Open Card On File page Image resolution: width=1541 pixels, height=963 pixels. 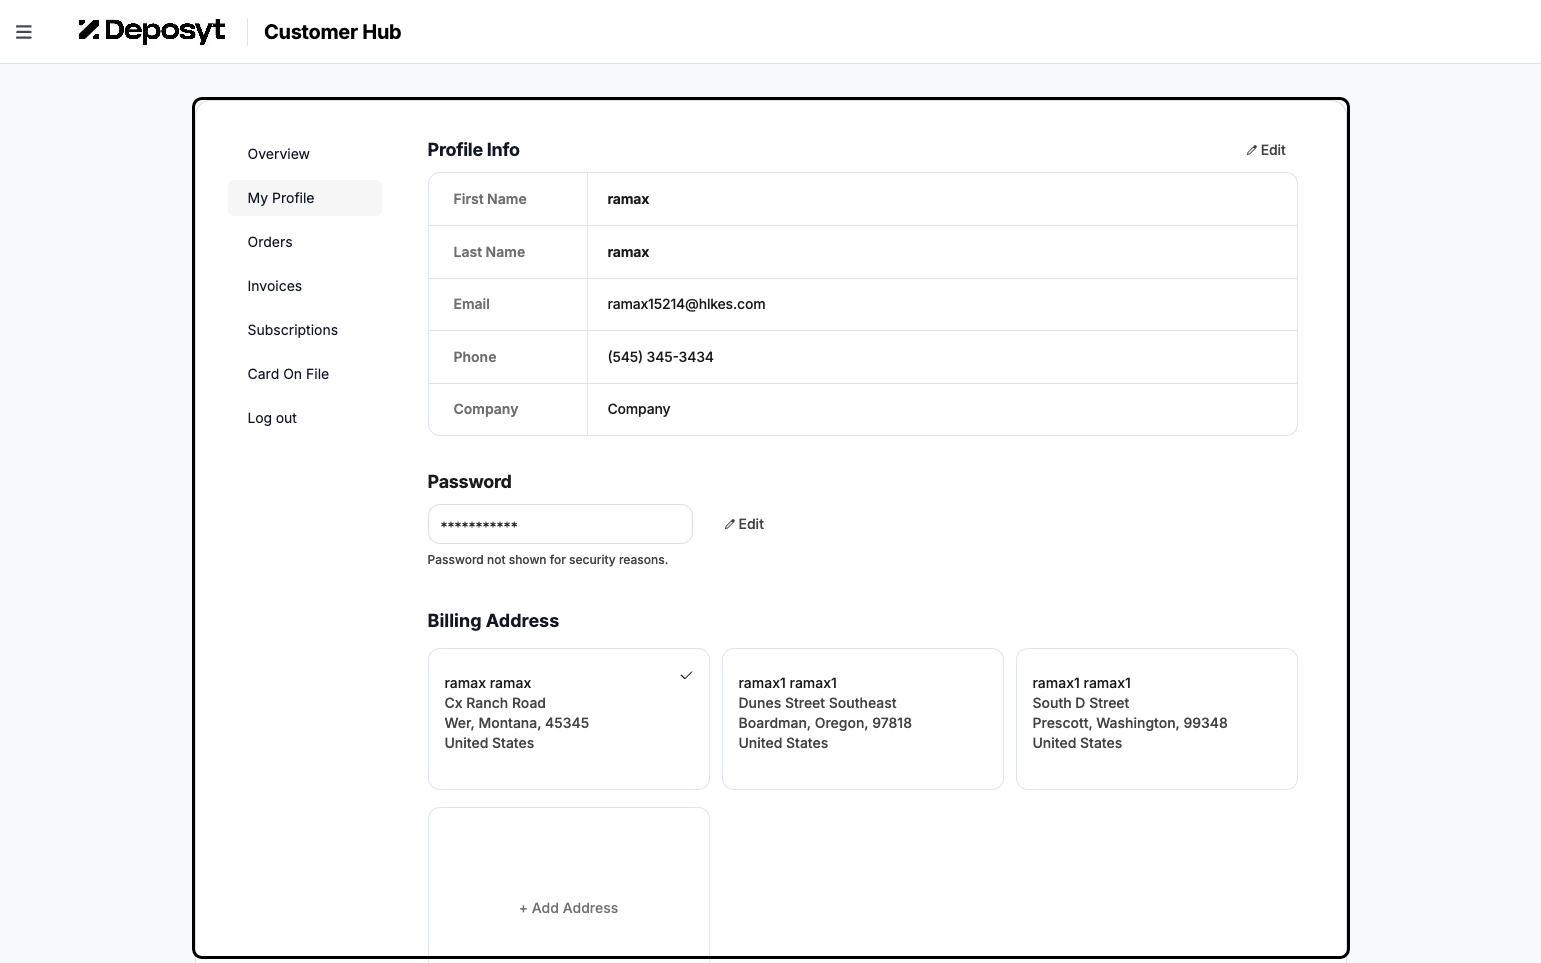pos(305,374)
